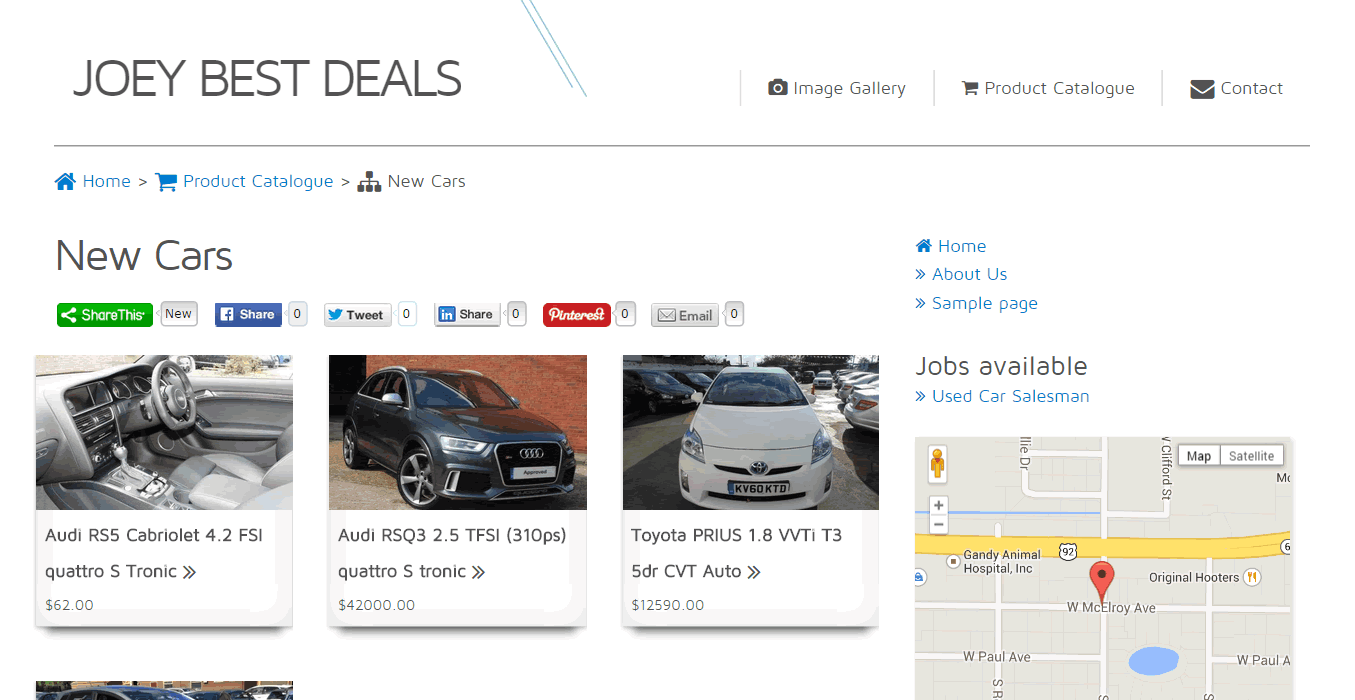1355x700 pixels.
Task: Share the page on Facebook
Action: (x=248, y=314)
